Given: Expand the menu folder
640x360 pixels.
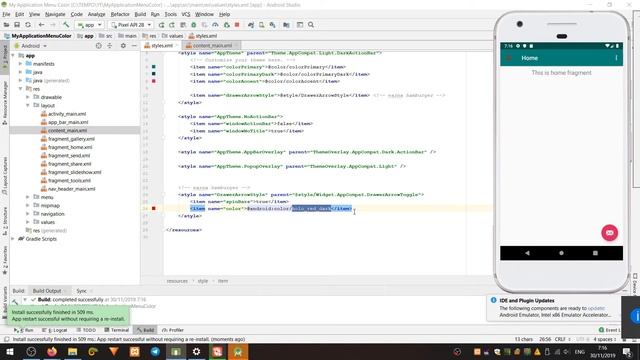Looking at the screenshot, I should pyautogui.click(x=28, y=197).
